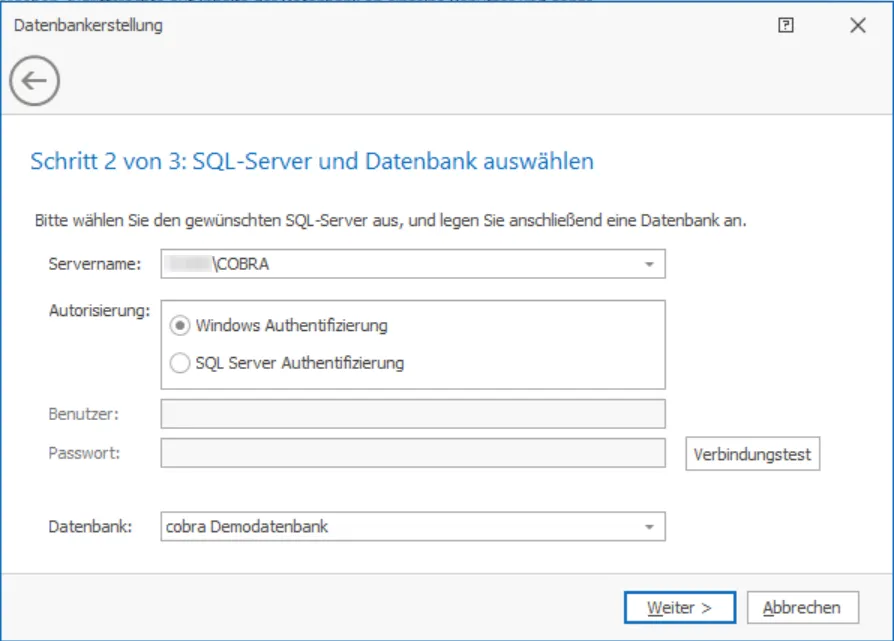
Task: Click the Benutzer input field
Action: coord(413,414)
